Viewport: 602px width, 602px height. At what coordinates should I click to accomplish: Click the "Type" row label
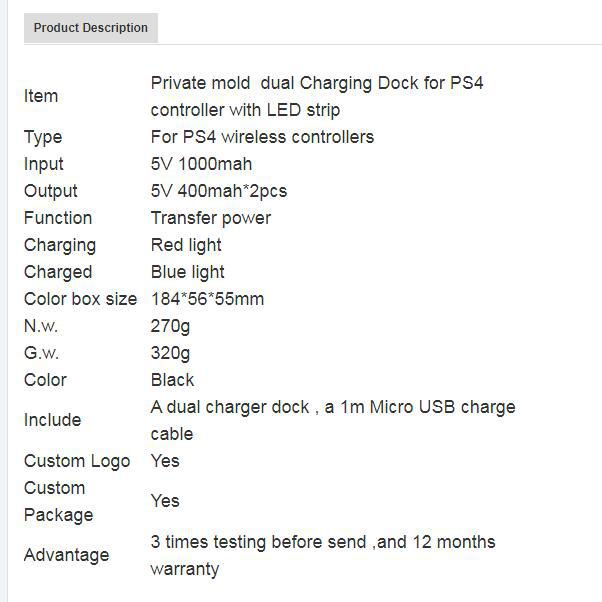[x=43, y=137]
